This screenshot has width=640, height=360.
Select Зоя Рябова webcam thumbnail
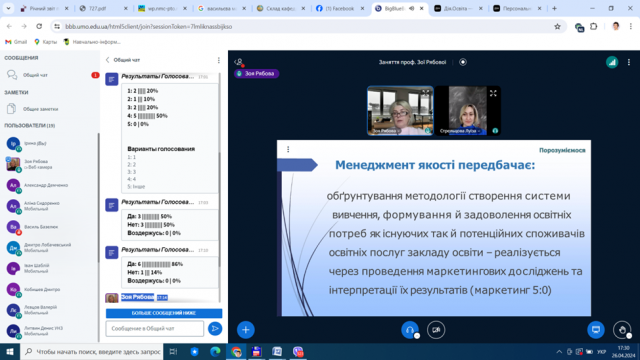click(400, 111)
